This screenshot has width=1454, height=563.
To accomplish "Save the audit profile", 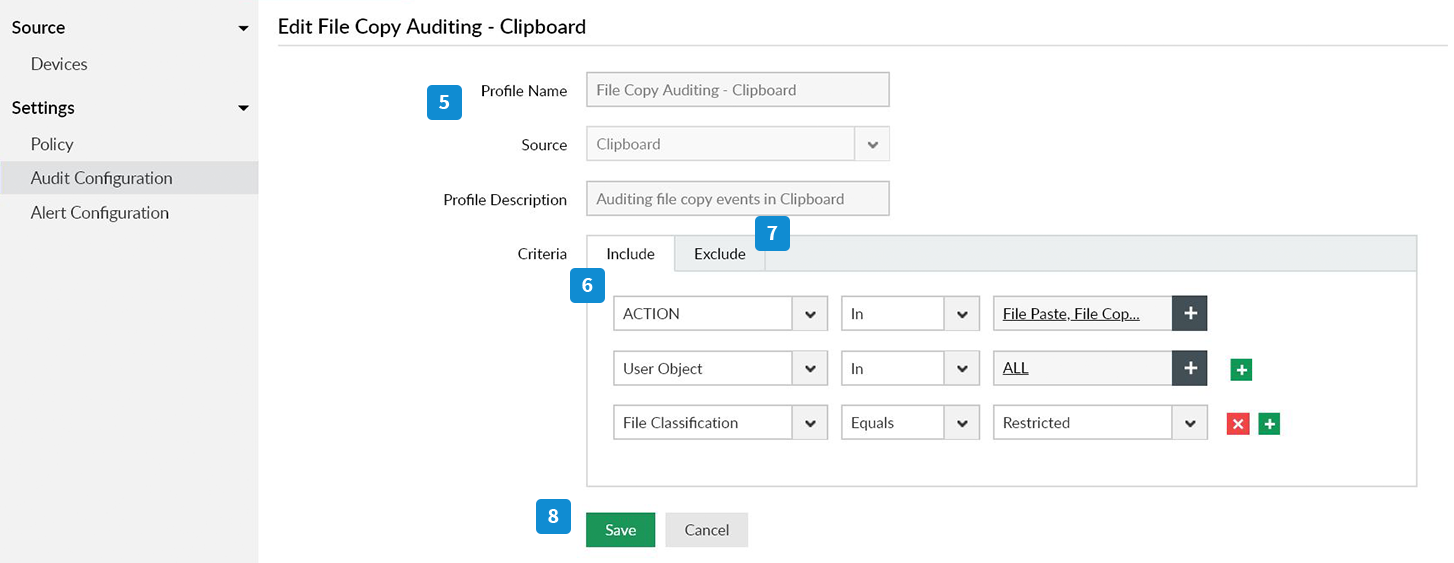I will (x=620, y=530).
